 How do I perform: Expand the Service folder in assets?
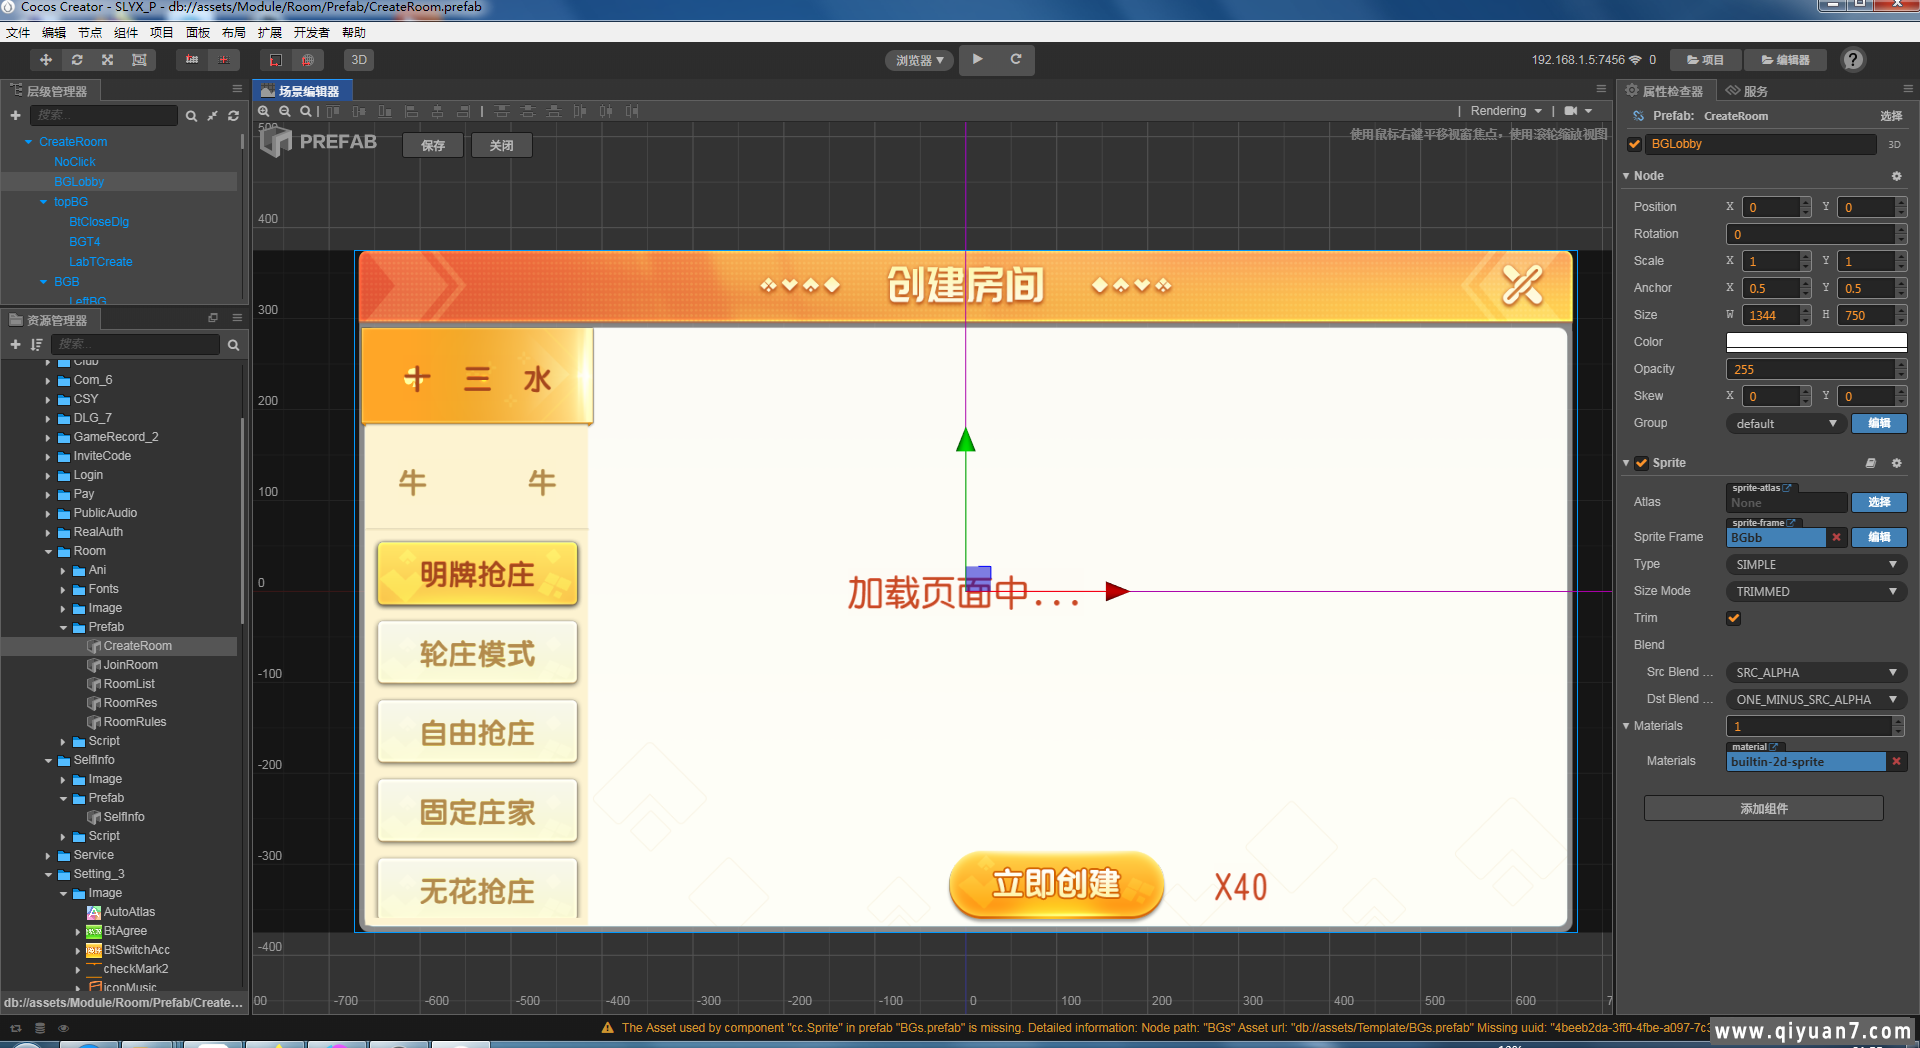[x=48, y=856]
